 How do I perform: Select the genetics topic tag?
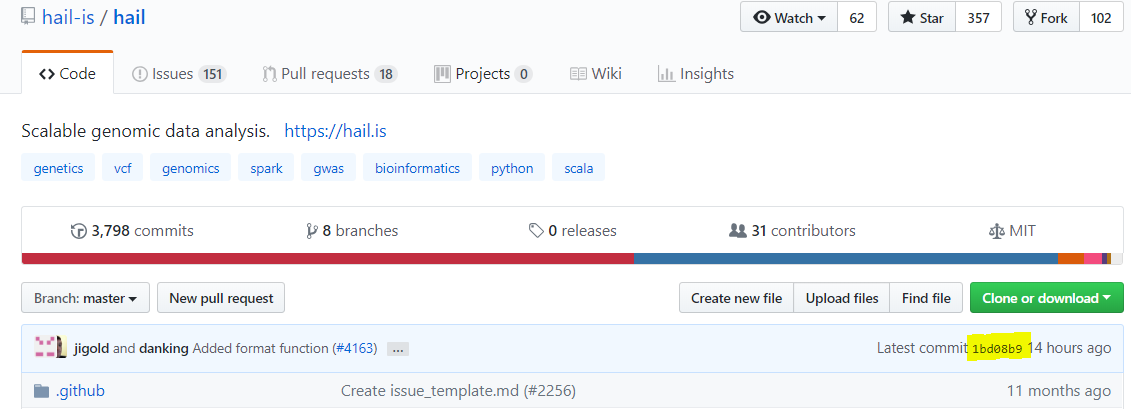click(58, 168)
